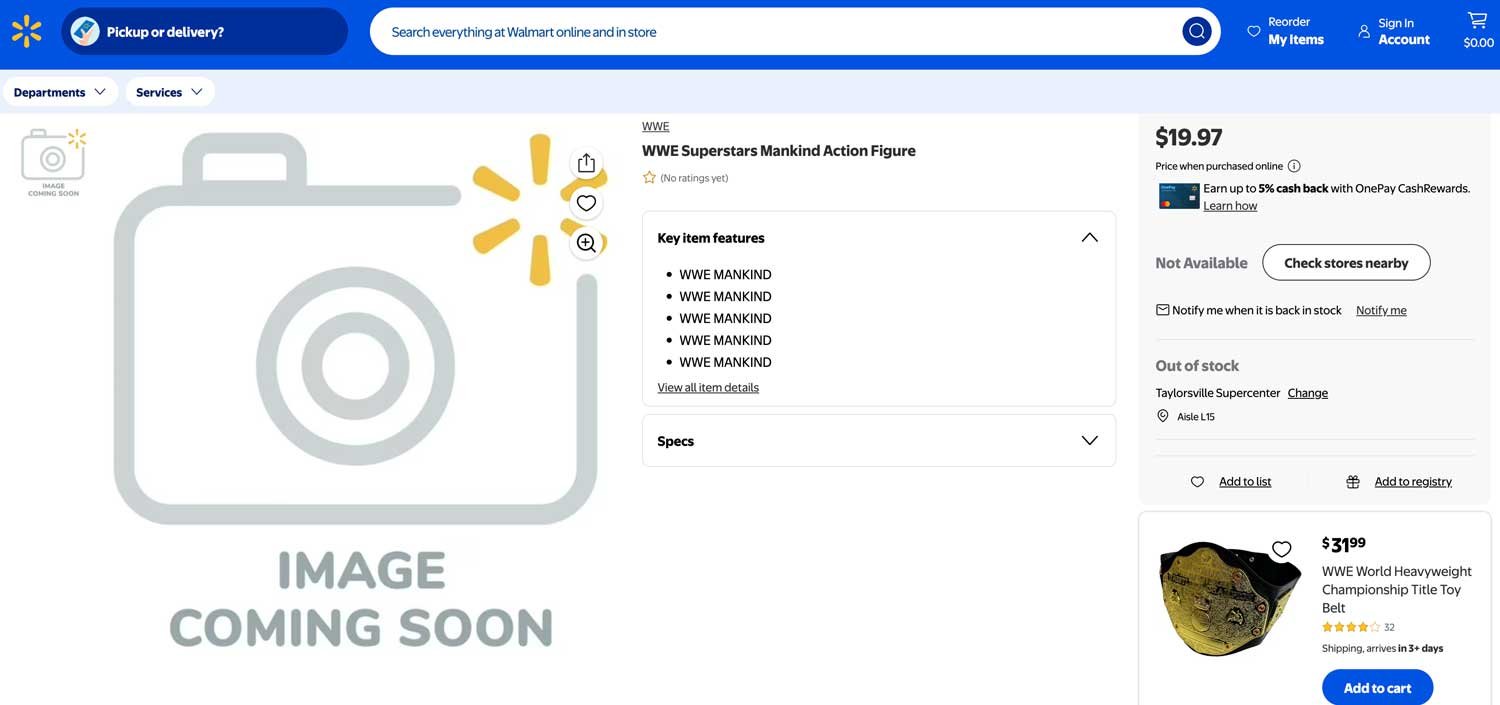Screen dimensions: 1500x705
Task: Toggle favorite heart on product image
Action: [x=586, y=203]
